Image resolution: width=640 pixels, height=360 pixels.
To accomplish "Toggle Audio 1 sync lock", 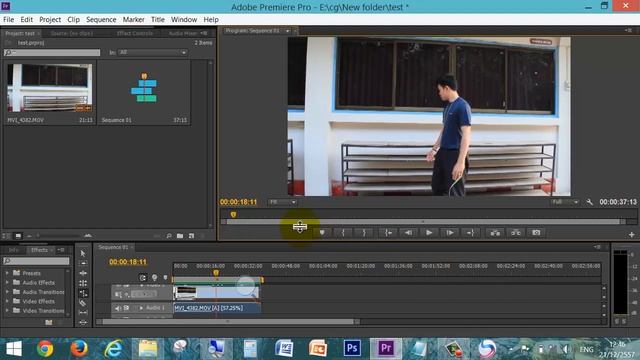I will click(x=127, y=308).
